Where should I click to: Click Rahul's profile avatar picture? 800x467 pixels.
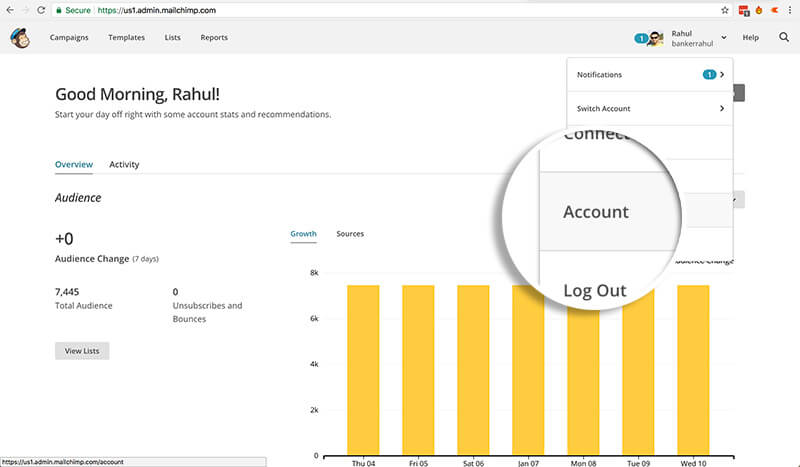(x=655, y=38)
